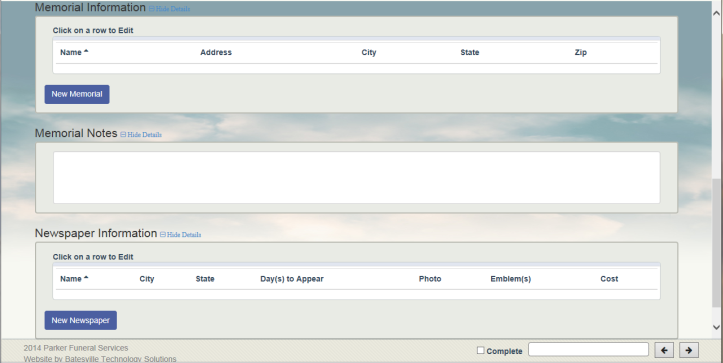Click the New Memorial button

(x=77, y=94)
